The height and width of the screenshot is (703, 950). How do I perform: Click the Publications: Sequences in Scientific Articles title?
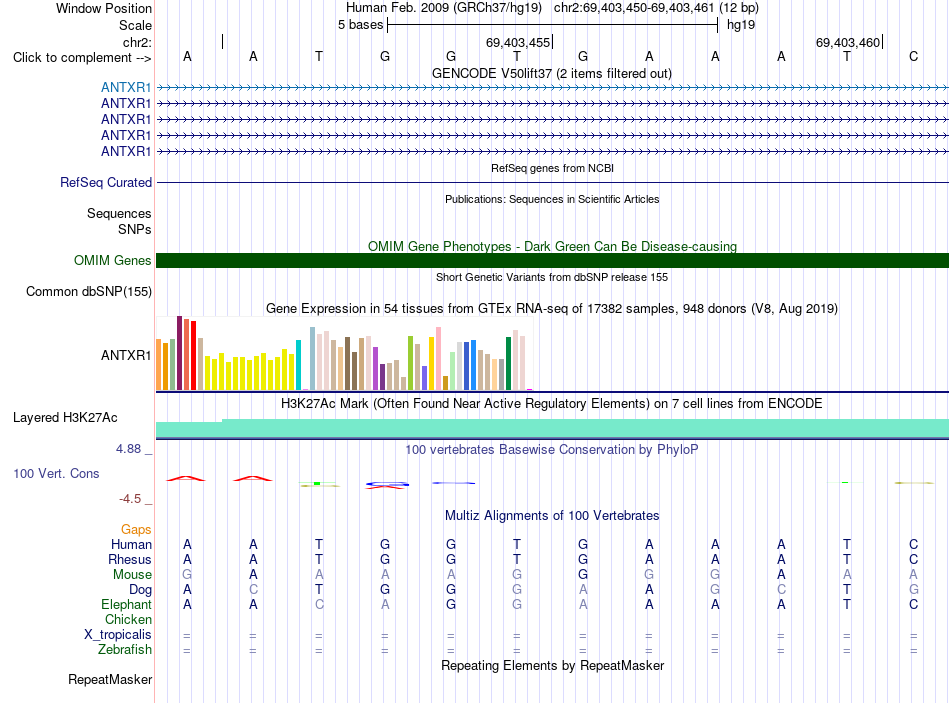552,199
